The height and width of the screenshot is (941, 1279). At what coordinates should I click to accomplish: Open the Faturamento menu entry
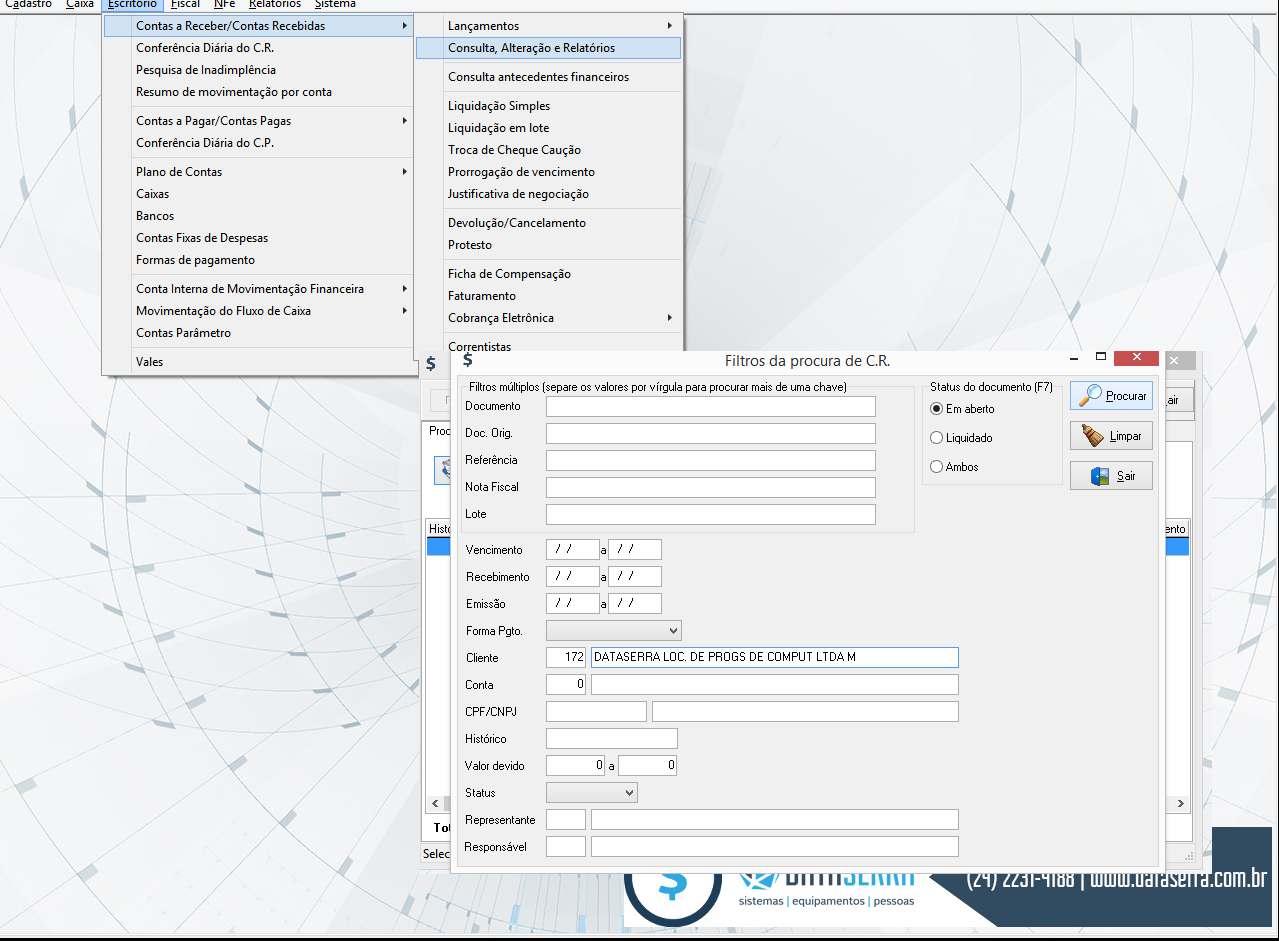549,296
